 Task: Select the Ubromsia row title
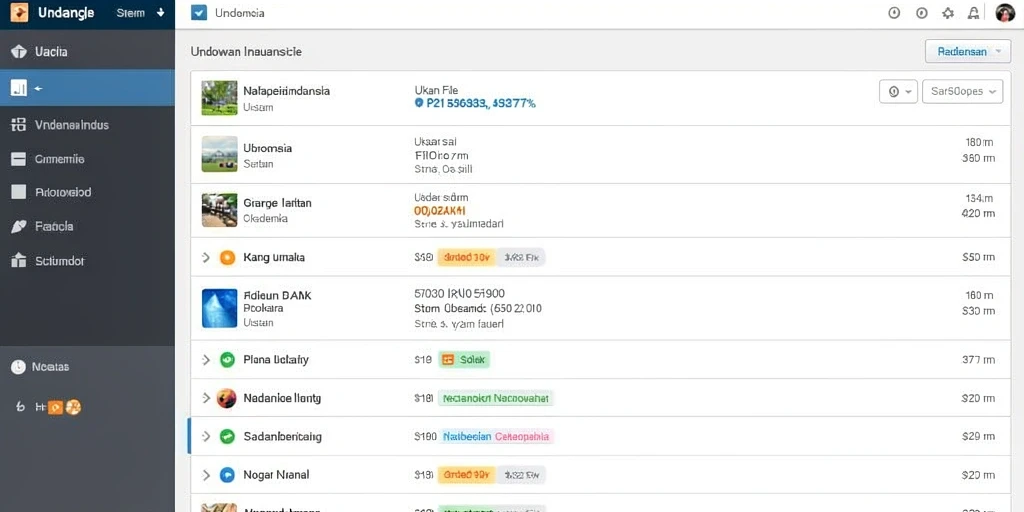(267, 148)
